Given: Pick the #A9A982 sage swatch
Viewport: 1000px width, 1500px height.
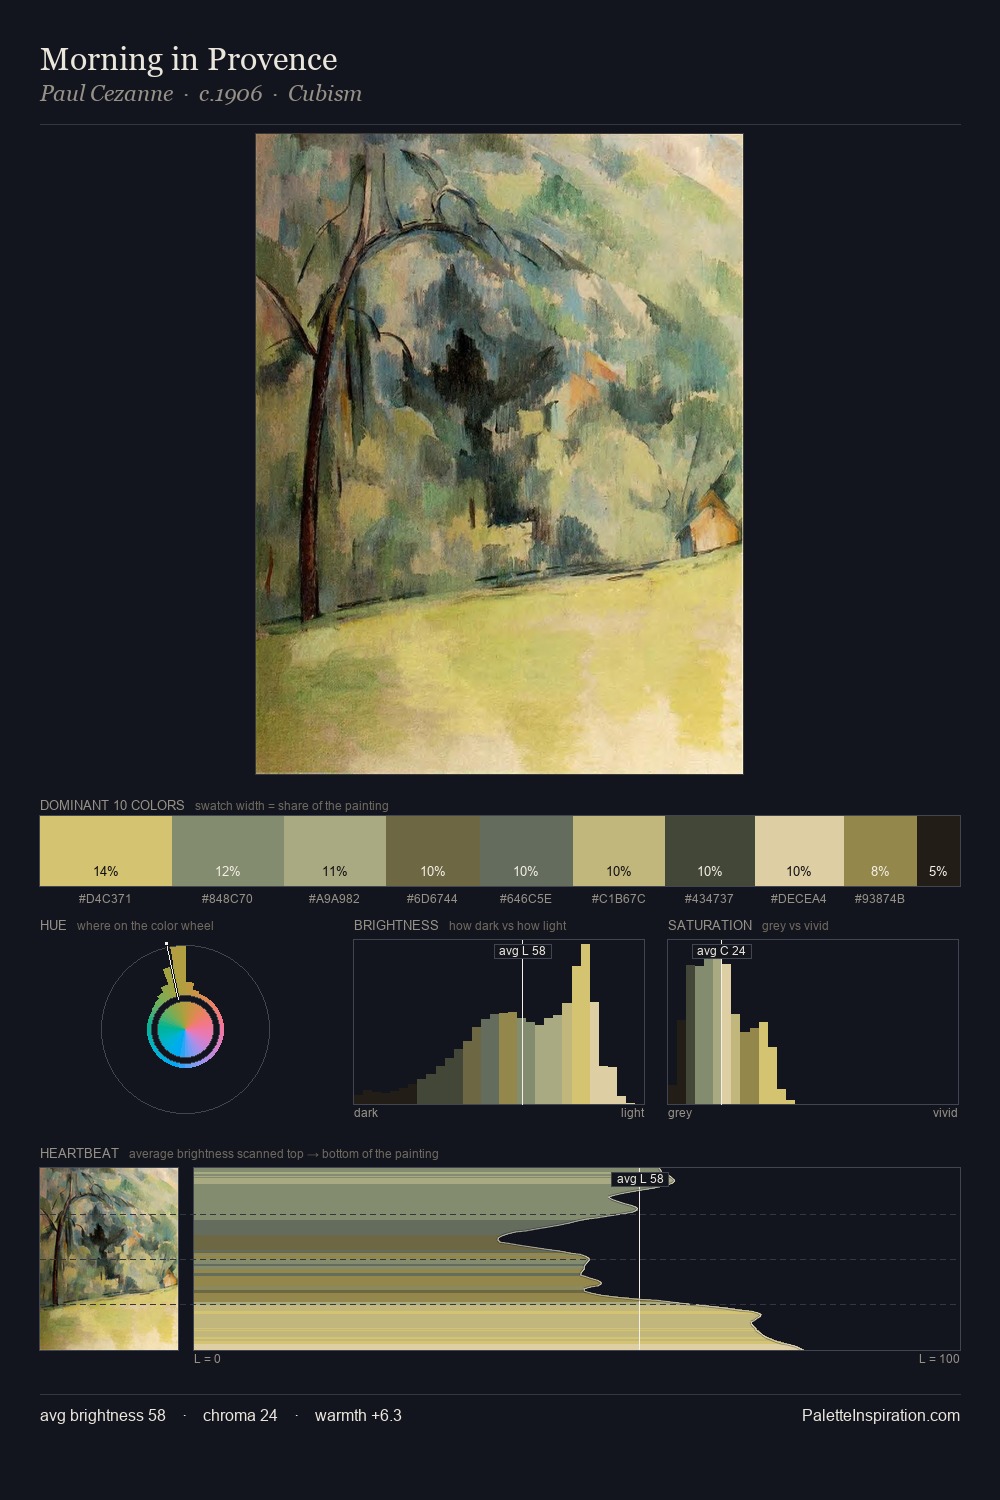Looking at the screenshot, I should [335, 851].
